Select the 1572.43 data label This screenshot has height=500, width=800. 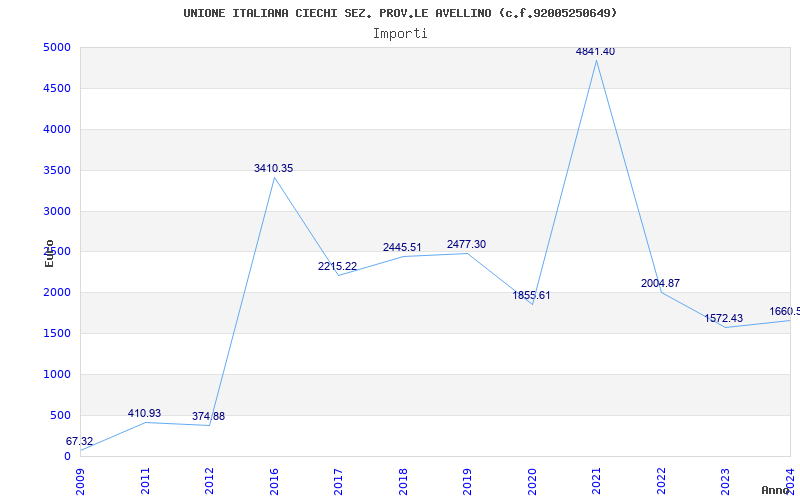point(723,318)
